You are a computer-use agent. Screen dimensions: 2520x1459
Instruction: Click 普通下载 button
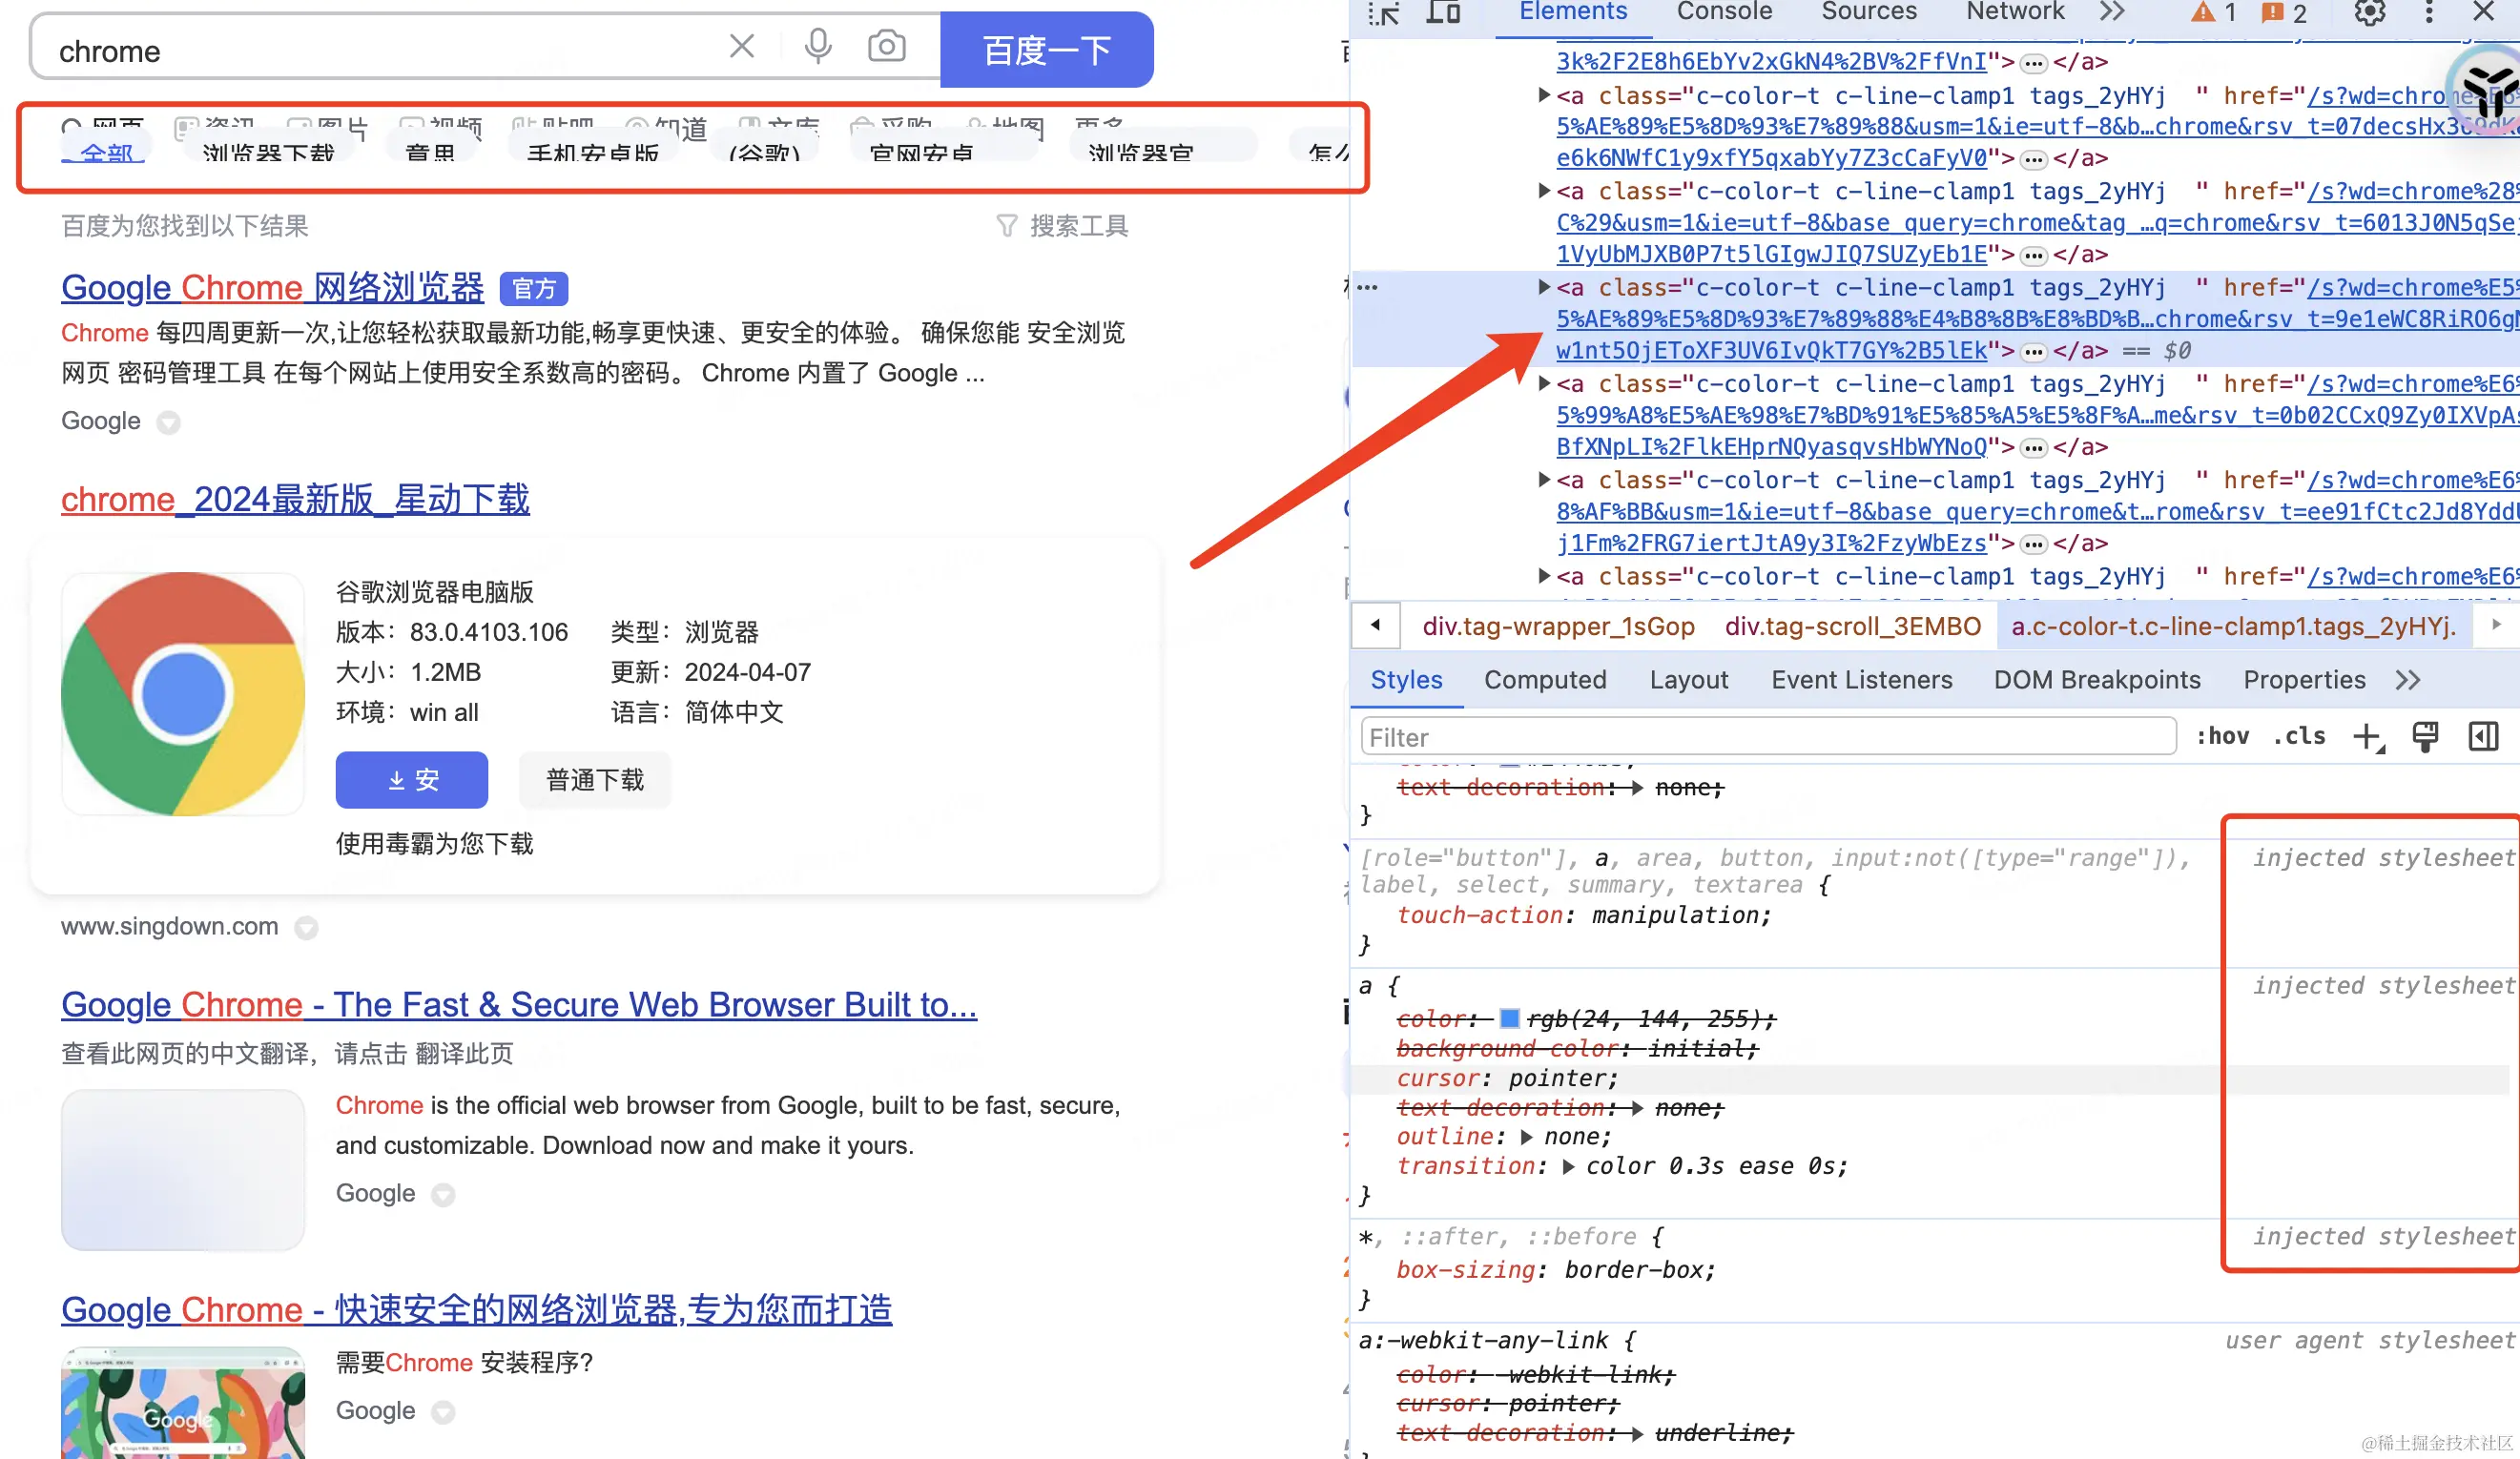click(595, 779)
